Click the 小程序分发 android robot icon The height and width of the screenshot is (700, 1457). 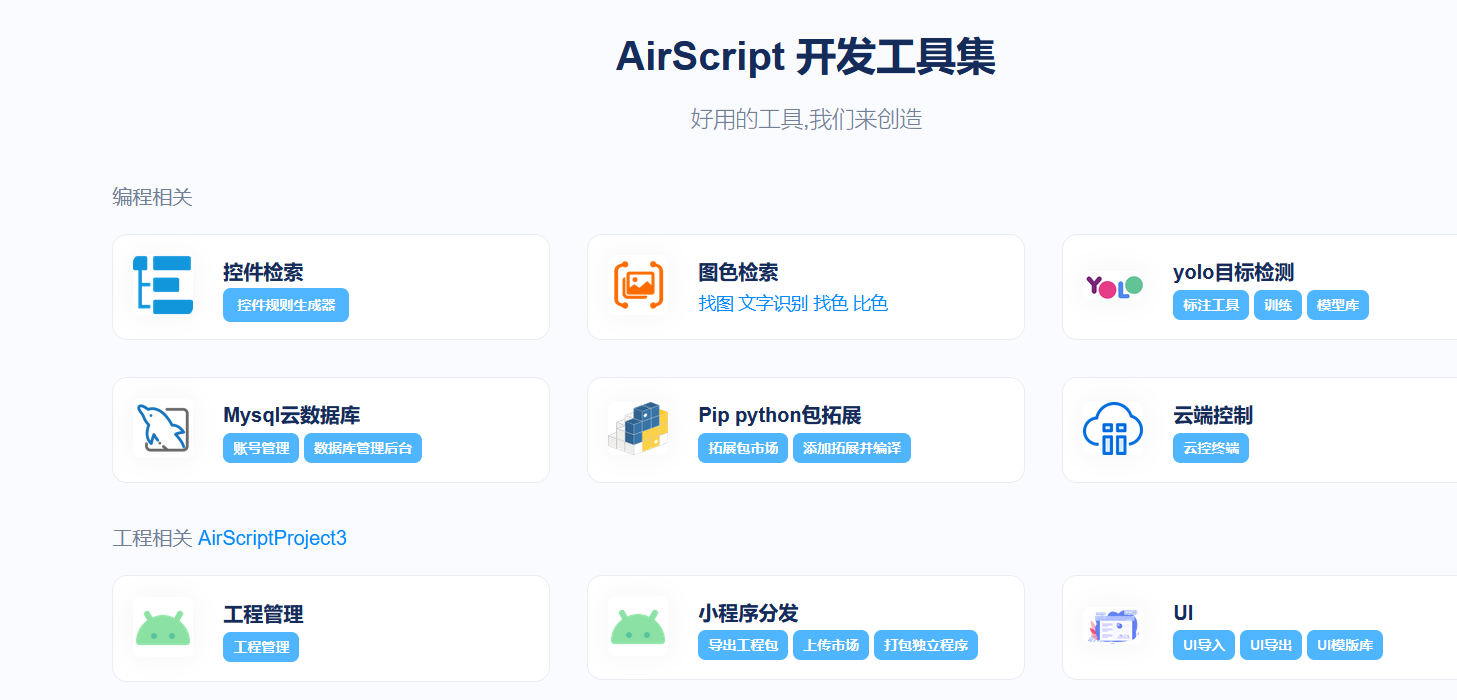[x=638, y=628]
